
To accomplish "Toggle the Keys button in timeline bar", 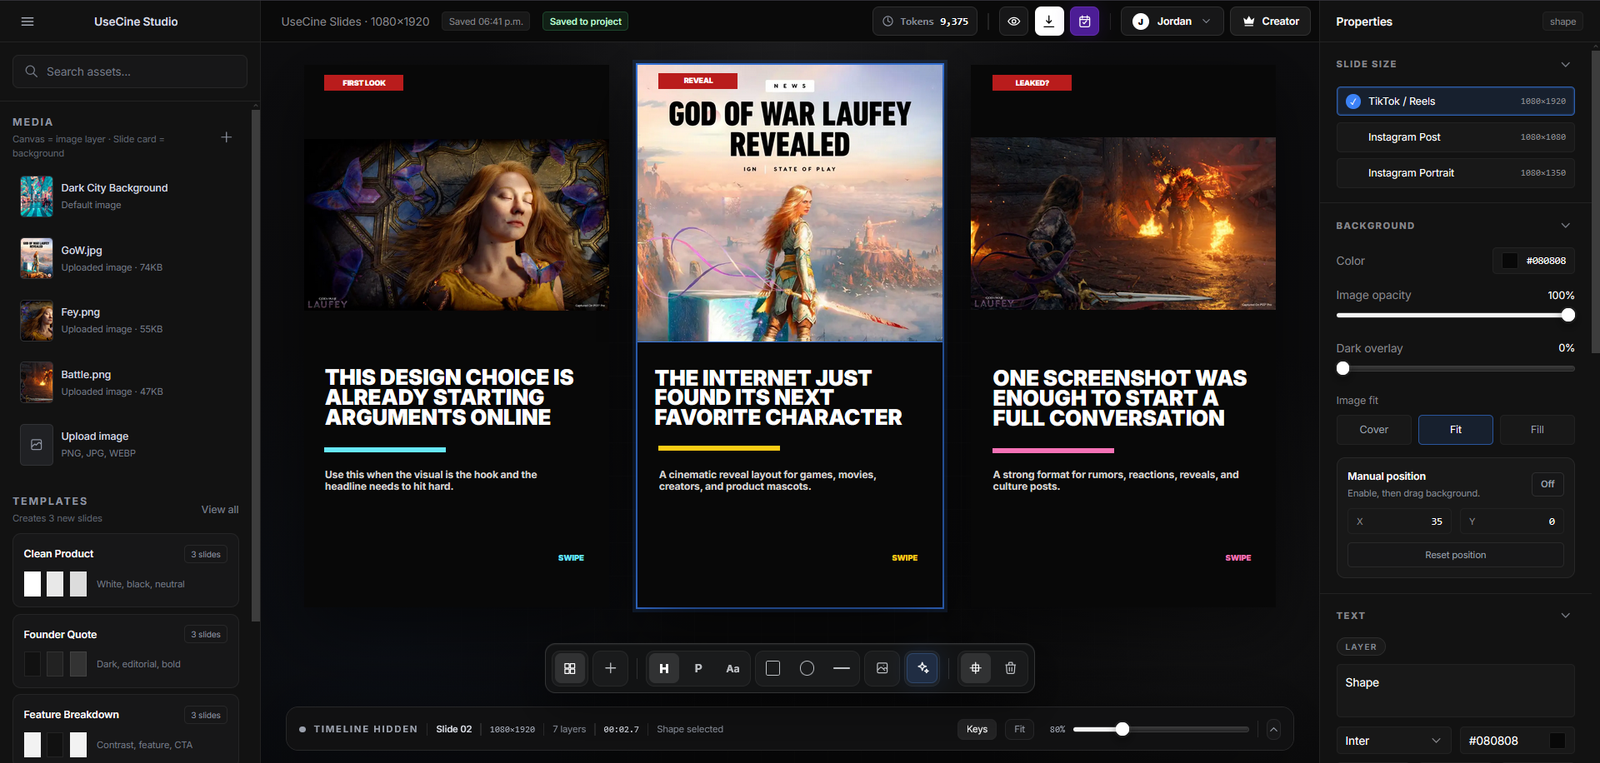I will pyautogui.click(x=977, y=729).
